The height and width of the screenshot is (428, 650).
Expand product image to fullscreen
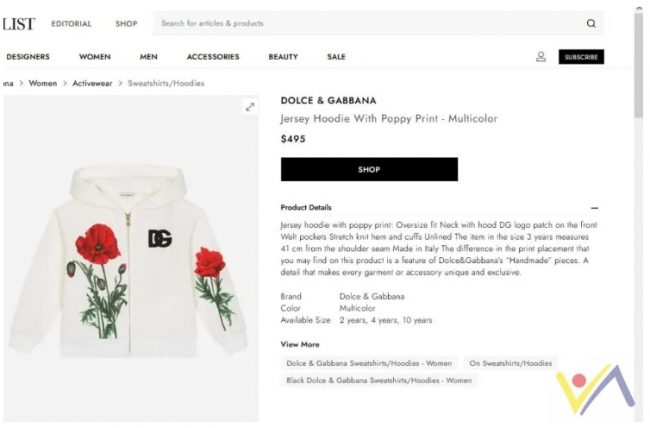click(250, 107)
